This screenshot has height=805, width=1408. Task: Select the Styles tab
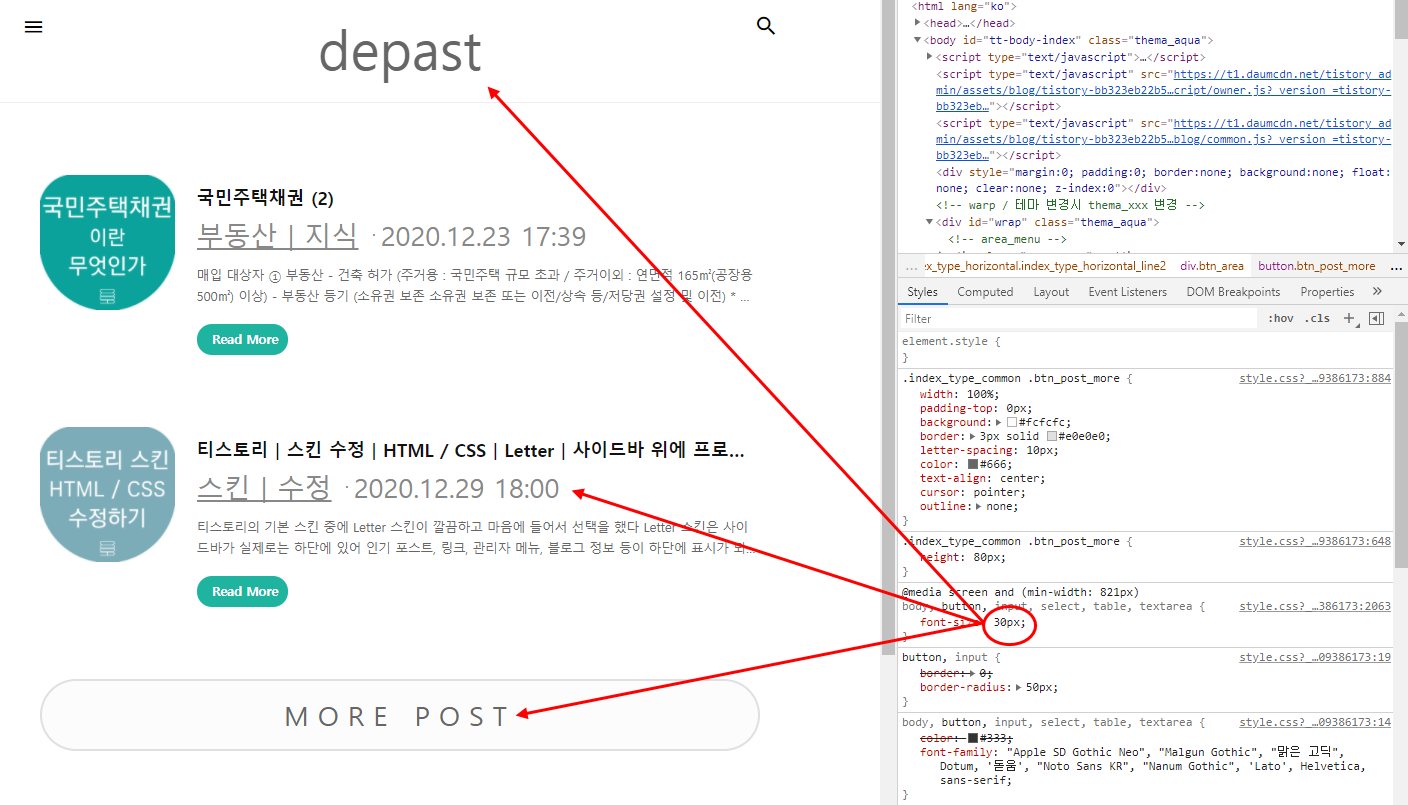pos(922,292)
